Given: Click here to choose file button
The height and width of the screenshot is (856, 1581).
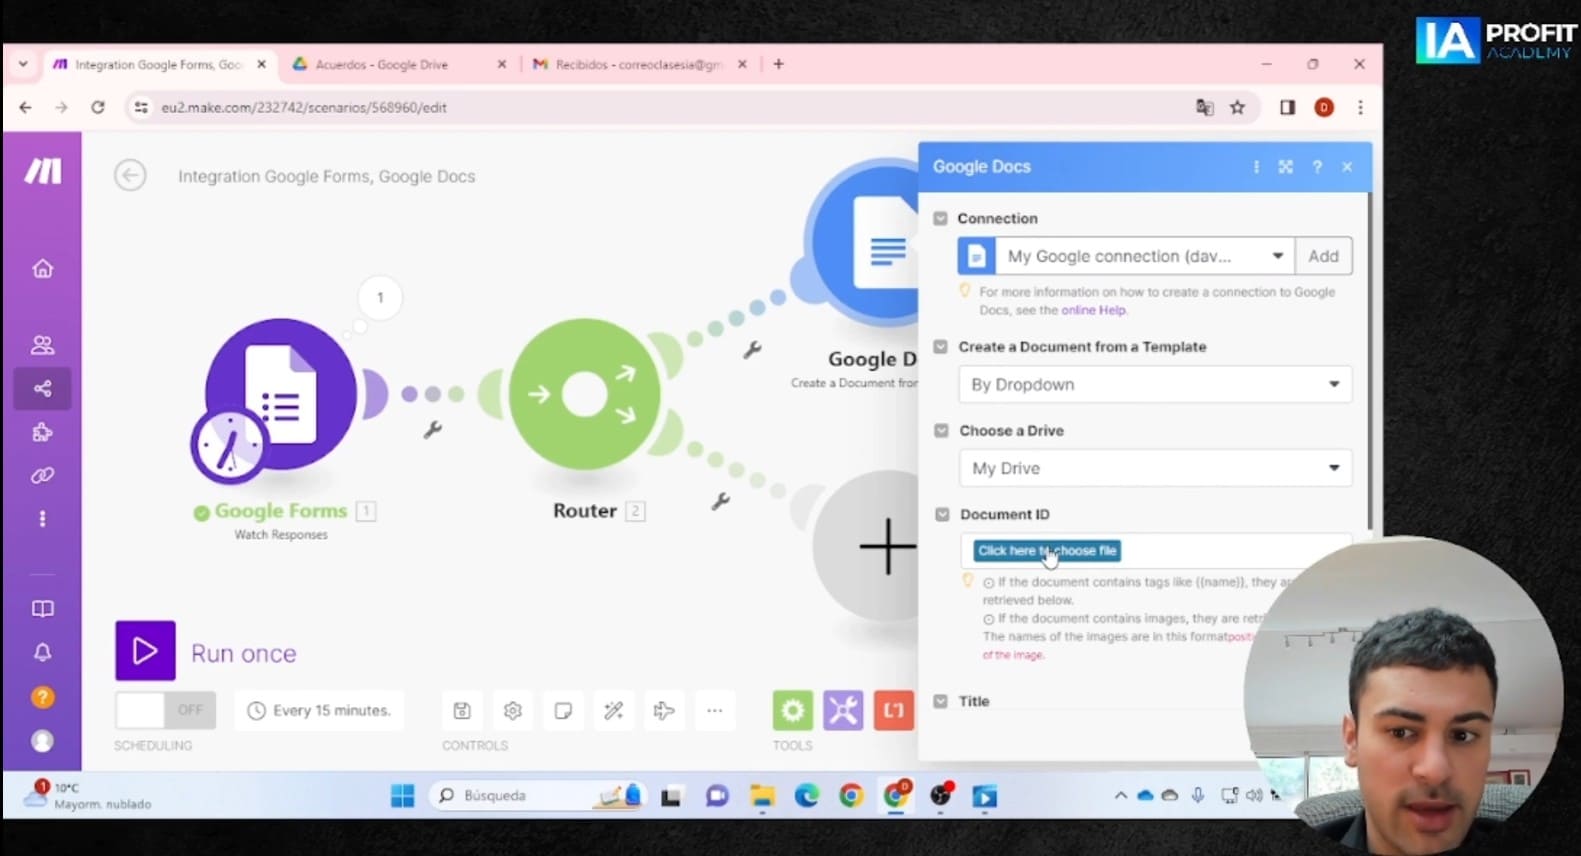Looking at the screenshot, I should click(1047, 551).
